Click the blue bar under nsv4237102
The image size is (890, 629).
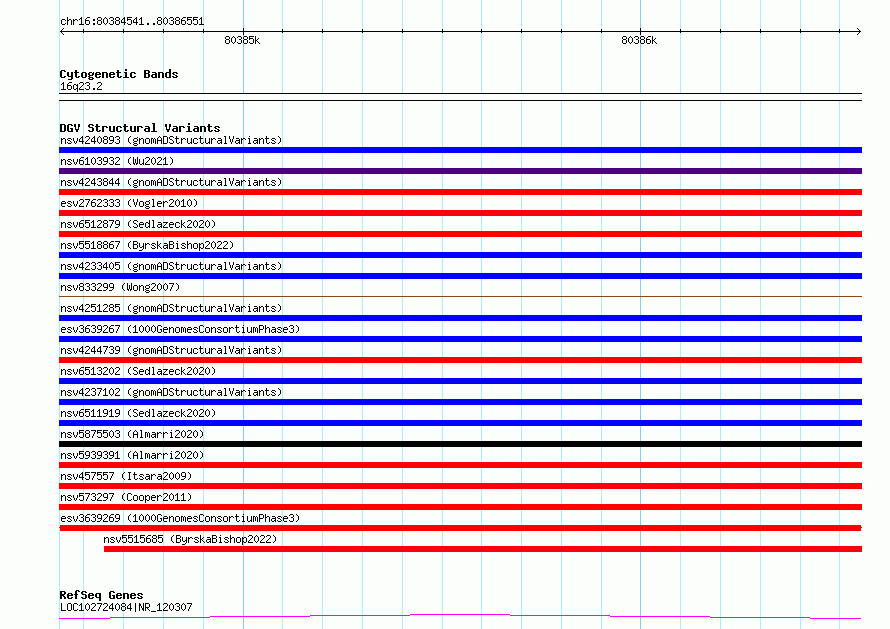point(460,402)
